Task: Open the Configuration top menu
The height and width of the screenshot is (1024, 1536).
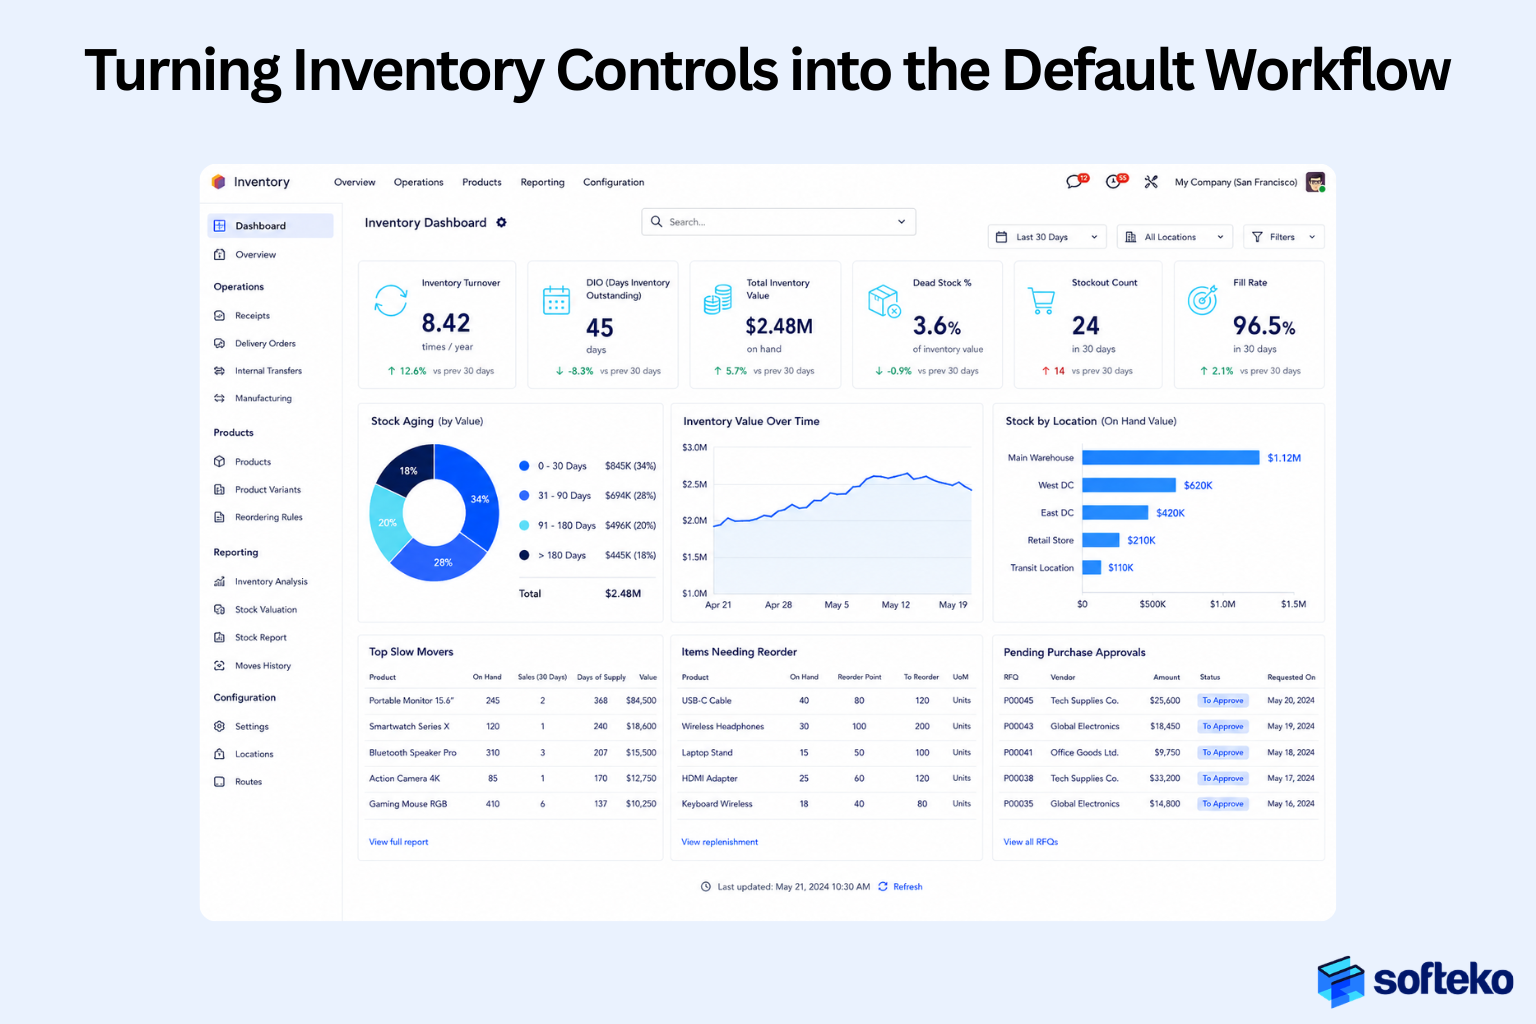Action: [614, 183]
